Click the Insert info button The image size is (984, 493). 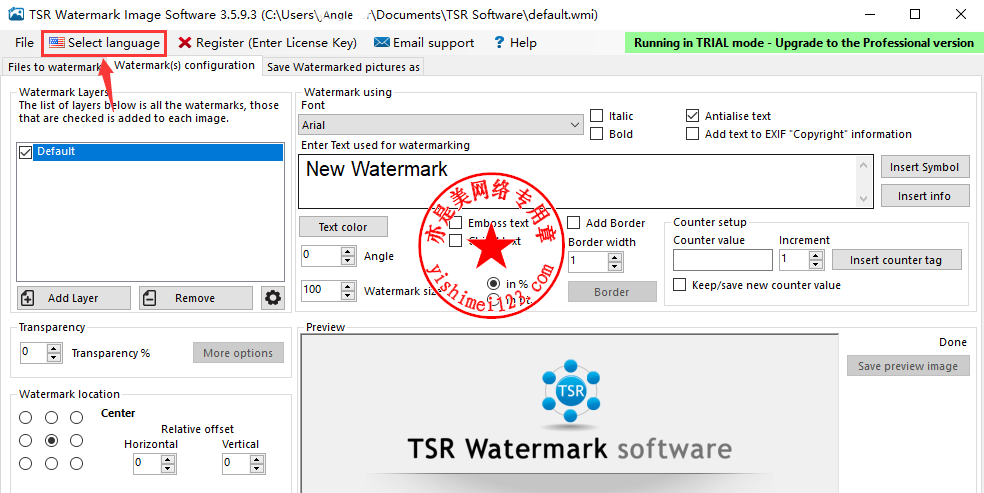point(924,196)
